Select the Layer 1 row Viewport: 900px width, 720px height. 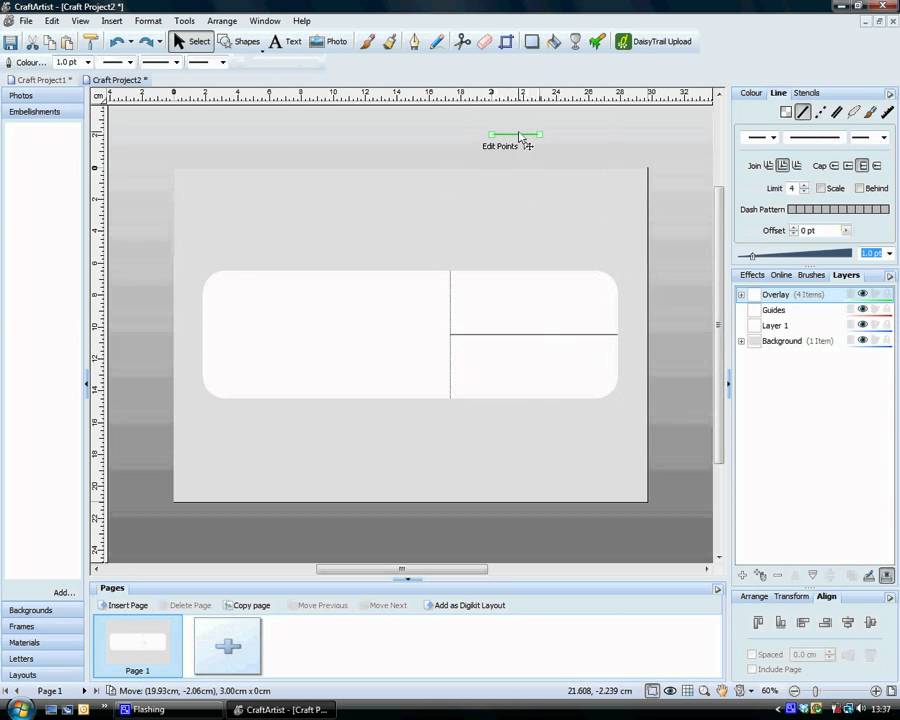814,326
